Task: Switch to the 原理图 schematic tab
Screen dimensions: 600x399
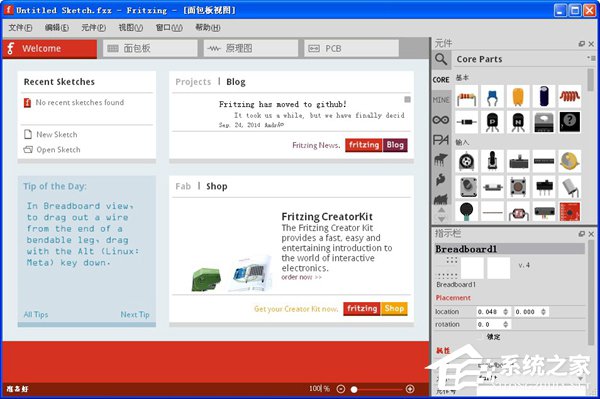Action: (x=251, y=49)
